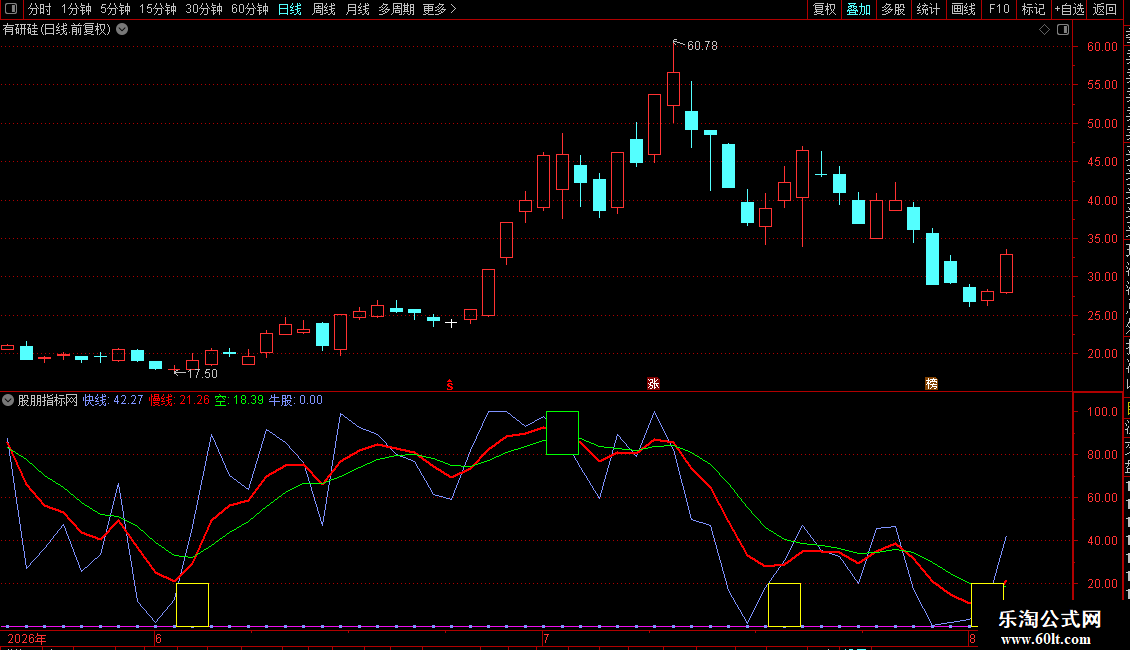Click the 2026年 date label
1130x650 pixels.
[27, 639]
